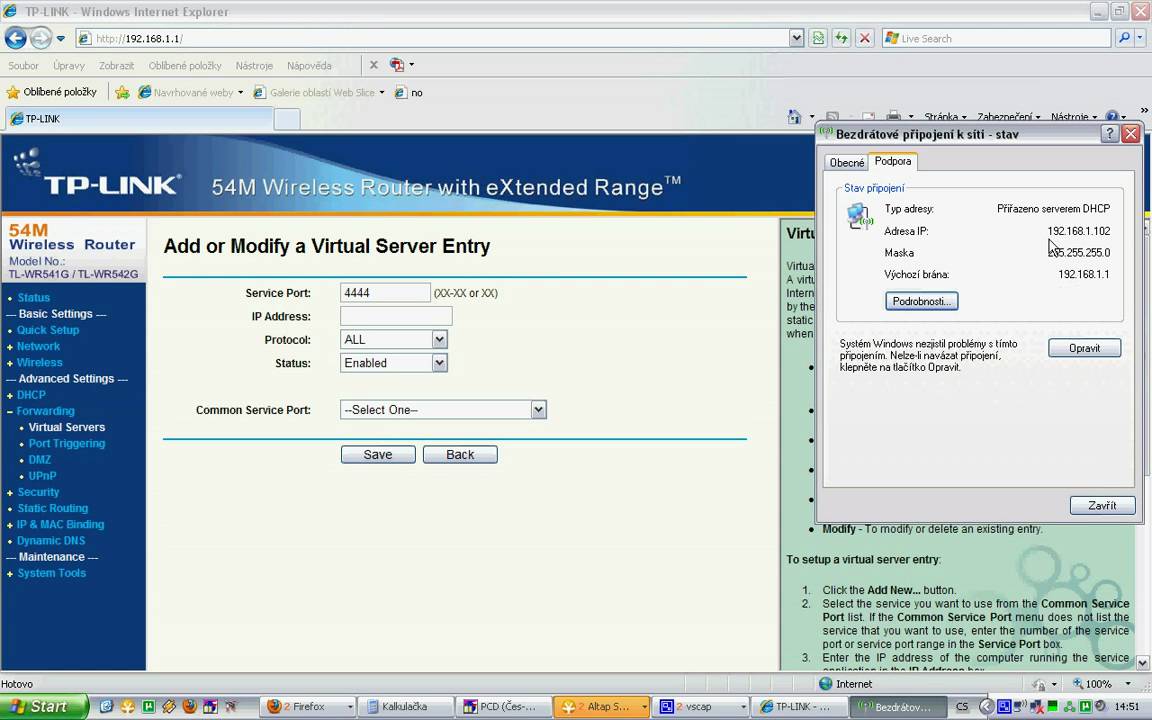Open the Nápověda menu
Viewport: 1152px width, 720px height.
tap(309, 65)
